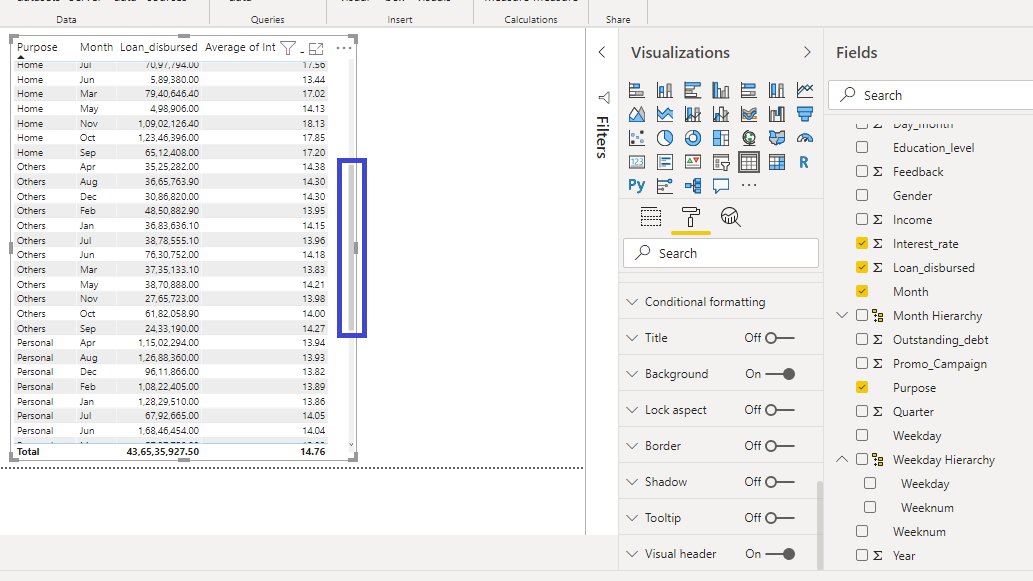Open the Analytics pane magnifier icon
Viewport: 1033px width, 581px height.
point(731,217)
